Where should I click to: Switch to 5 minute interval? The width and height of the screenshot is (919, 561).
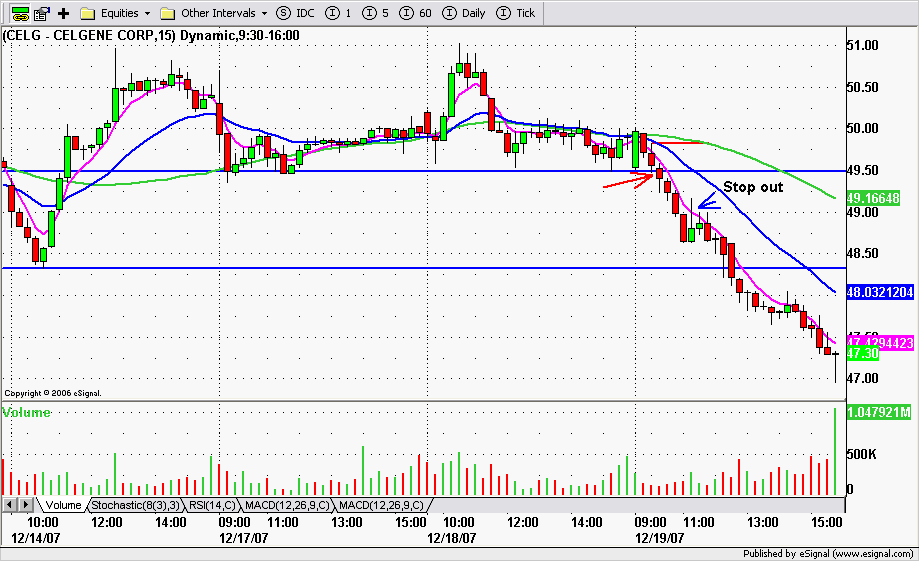(x=375, y=13)
